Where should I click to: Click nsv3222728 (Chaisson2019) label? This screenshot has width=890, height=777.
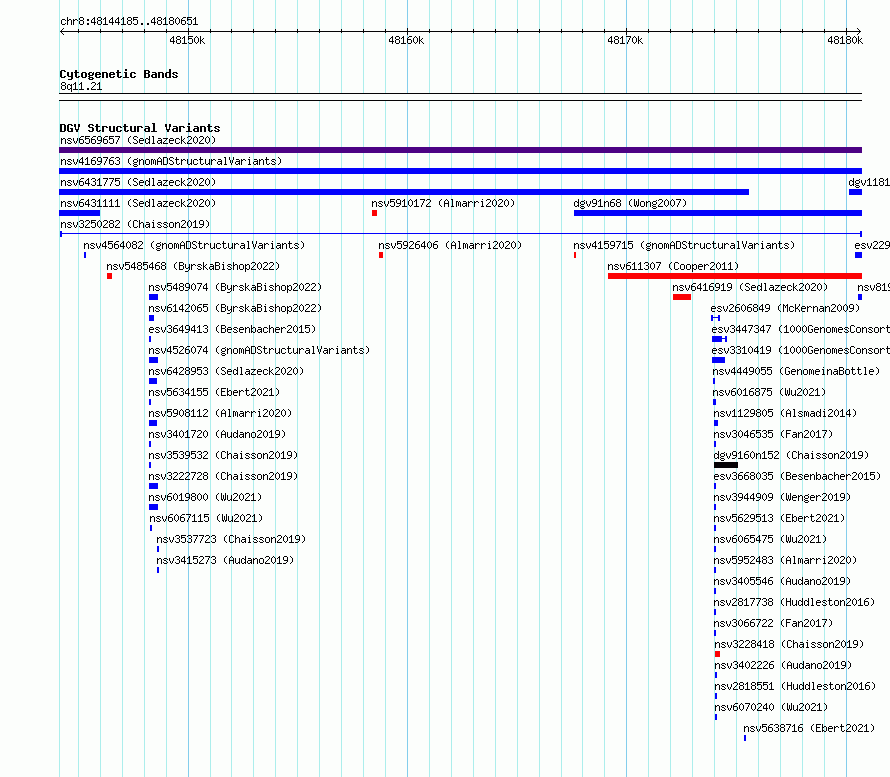coord(223,476)
